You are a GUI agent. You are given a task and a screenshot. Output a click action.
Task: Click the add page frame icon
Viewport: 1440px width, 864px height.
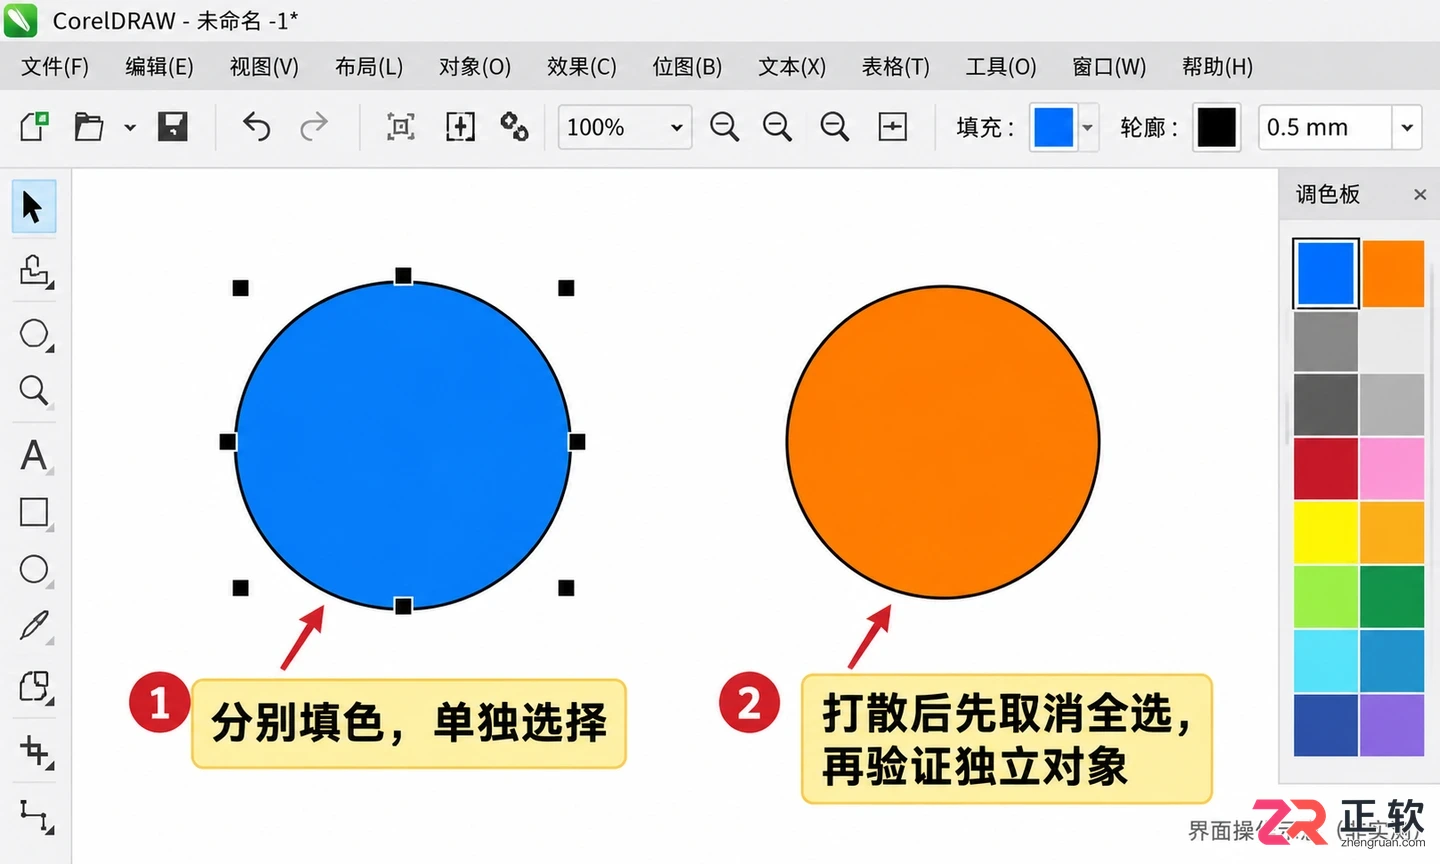(x=460, y=127)
